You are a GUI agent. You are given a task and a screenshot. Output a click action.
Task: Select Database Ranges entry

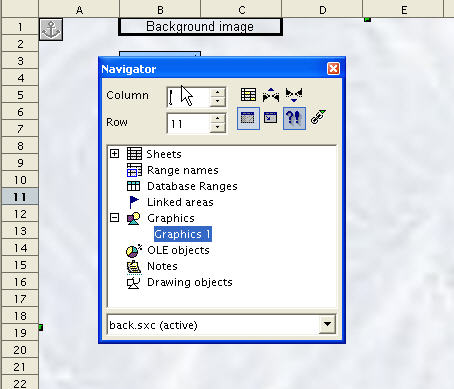click(192, 186)
